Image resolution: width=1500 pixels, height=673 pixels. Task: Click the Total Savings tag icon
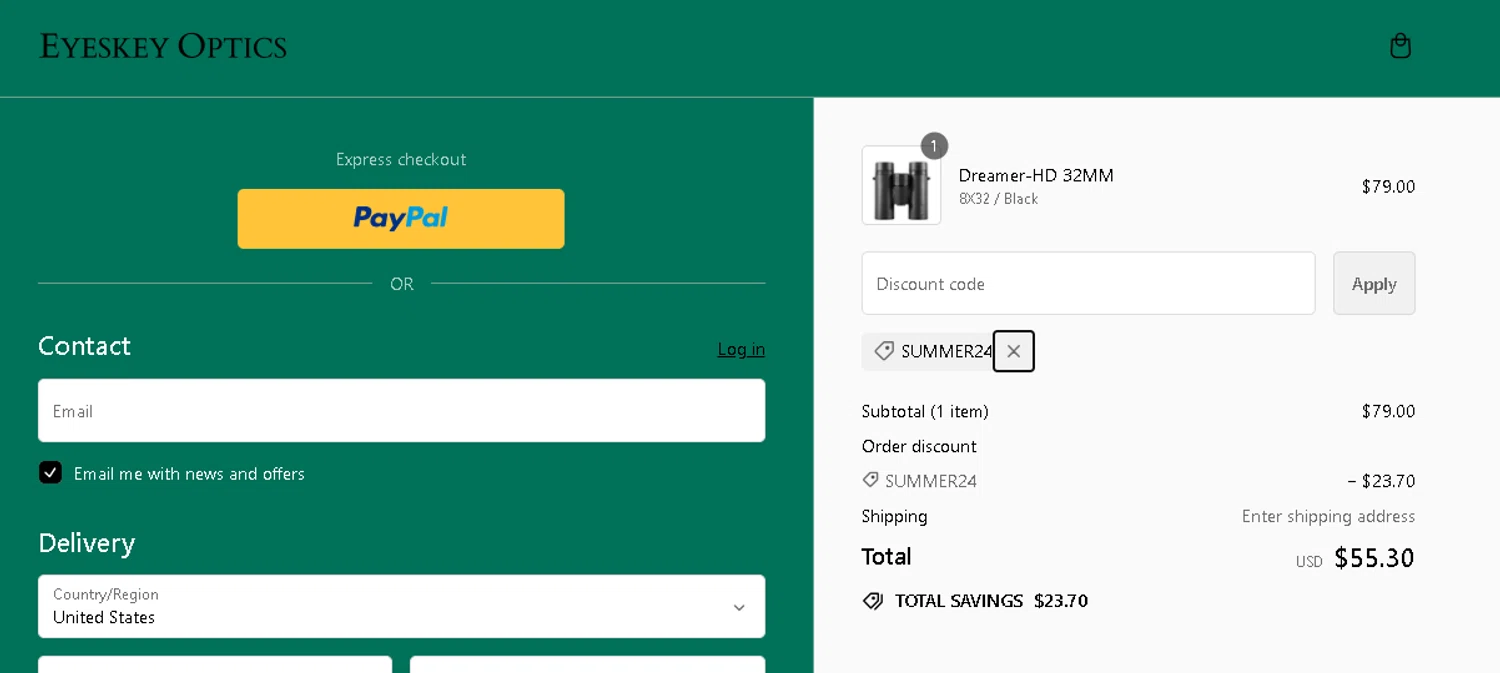(873, 601)
